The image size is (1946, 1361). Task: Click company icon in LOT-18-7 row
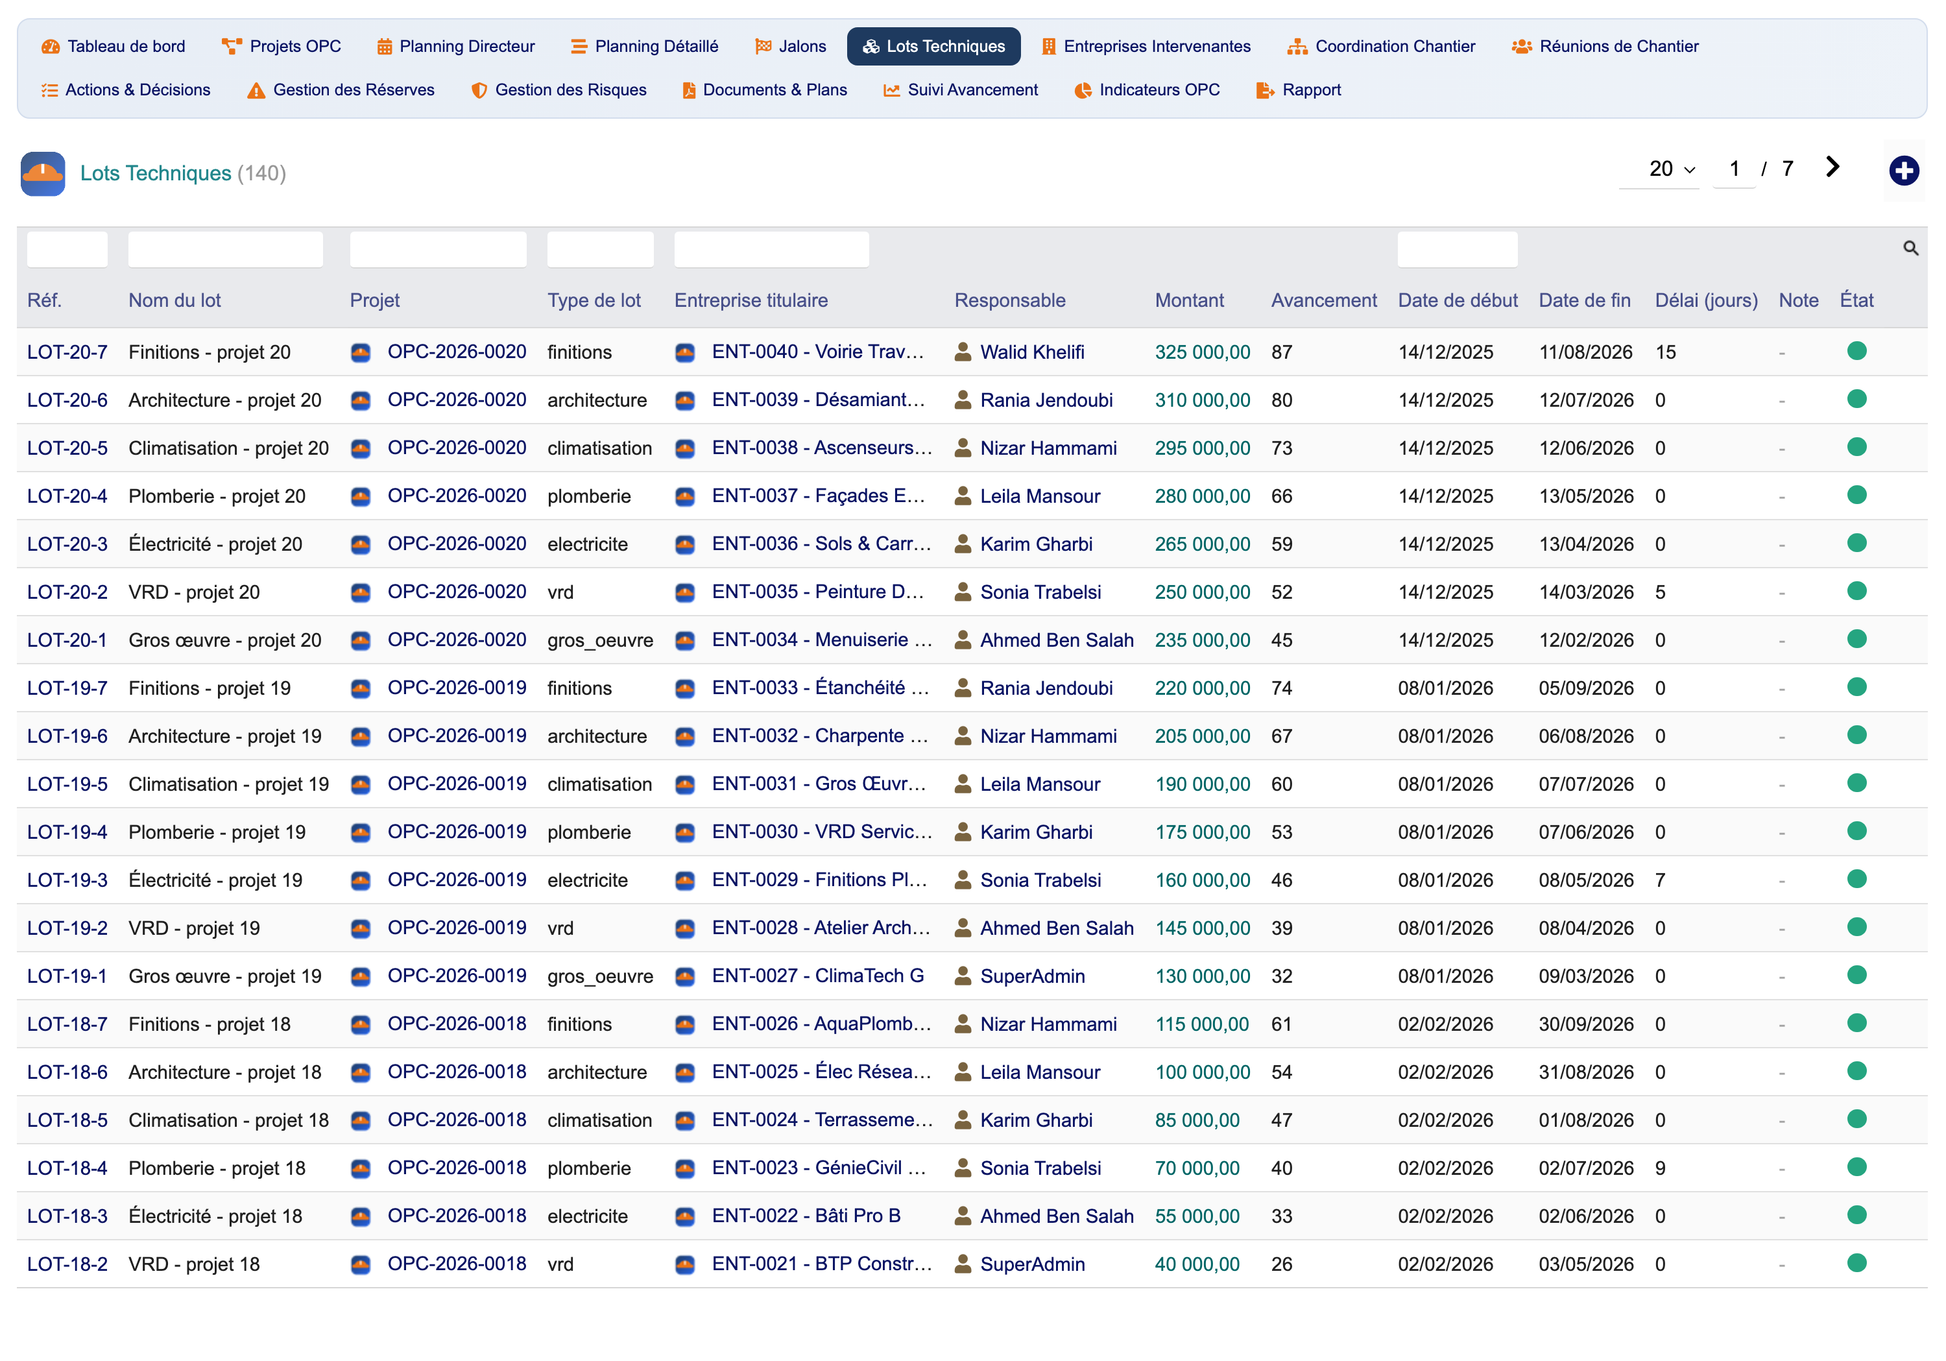pos(685,1024)
